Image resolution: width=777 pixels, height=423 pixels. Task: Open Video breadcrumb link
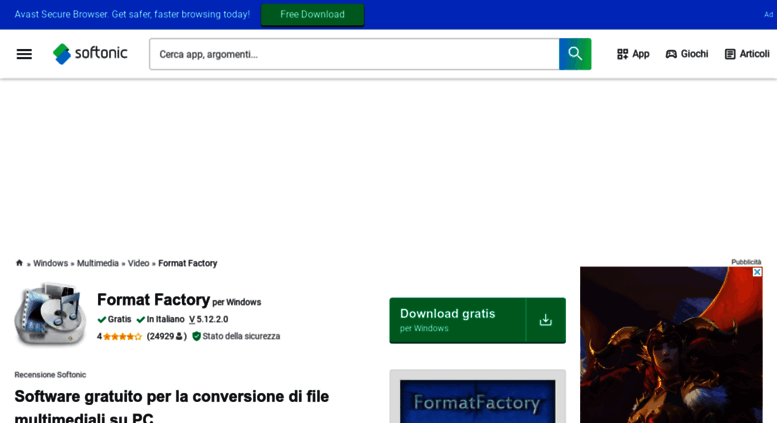(x=138, y=263)
